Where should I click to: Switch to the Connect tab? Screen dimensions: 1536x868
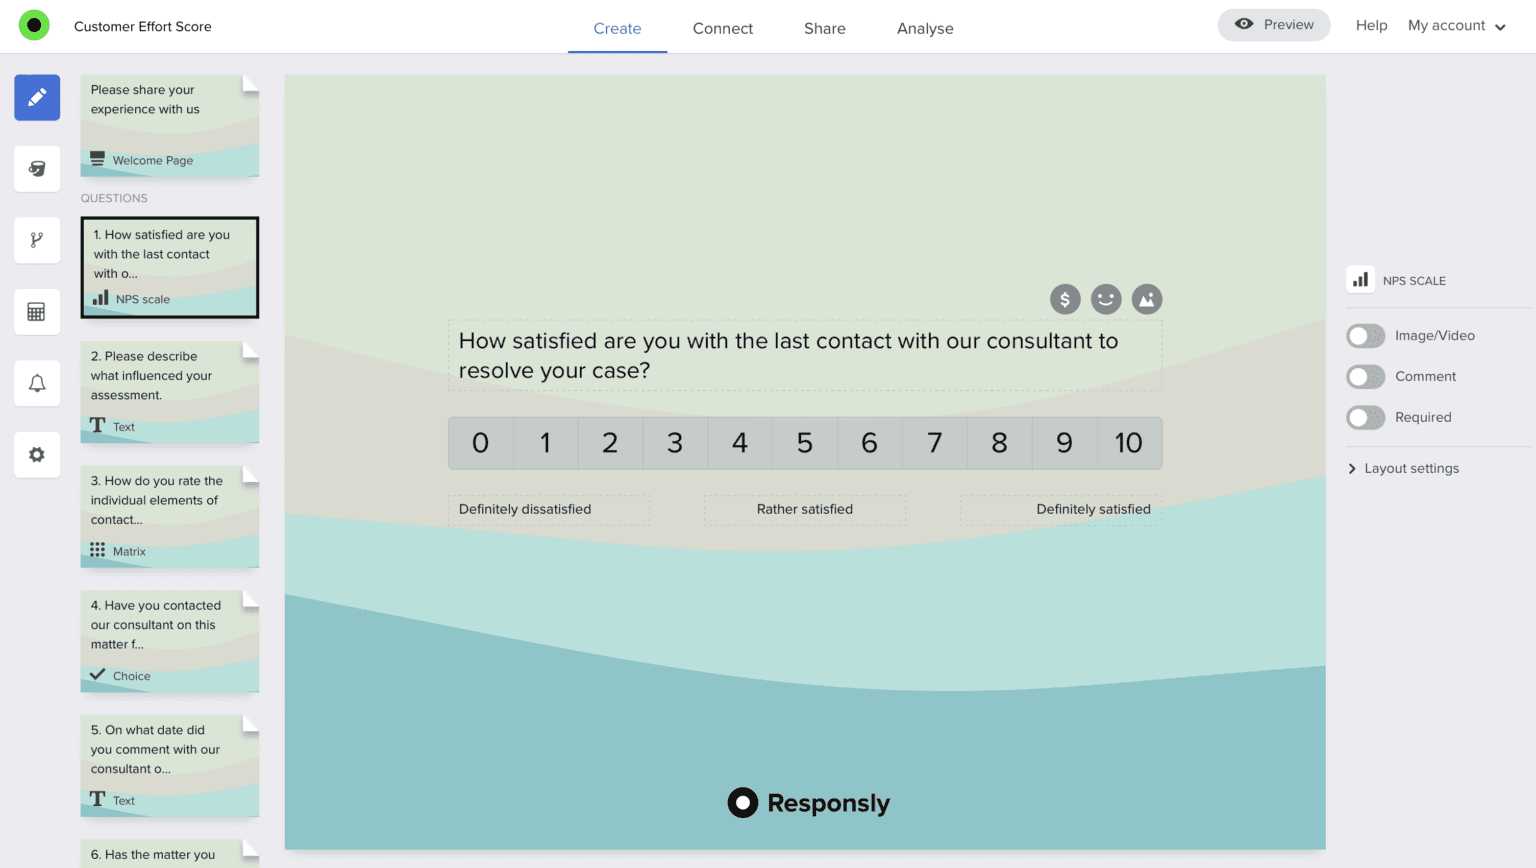[722, 28]
